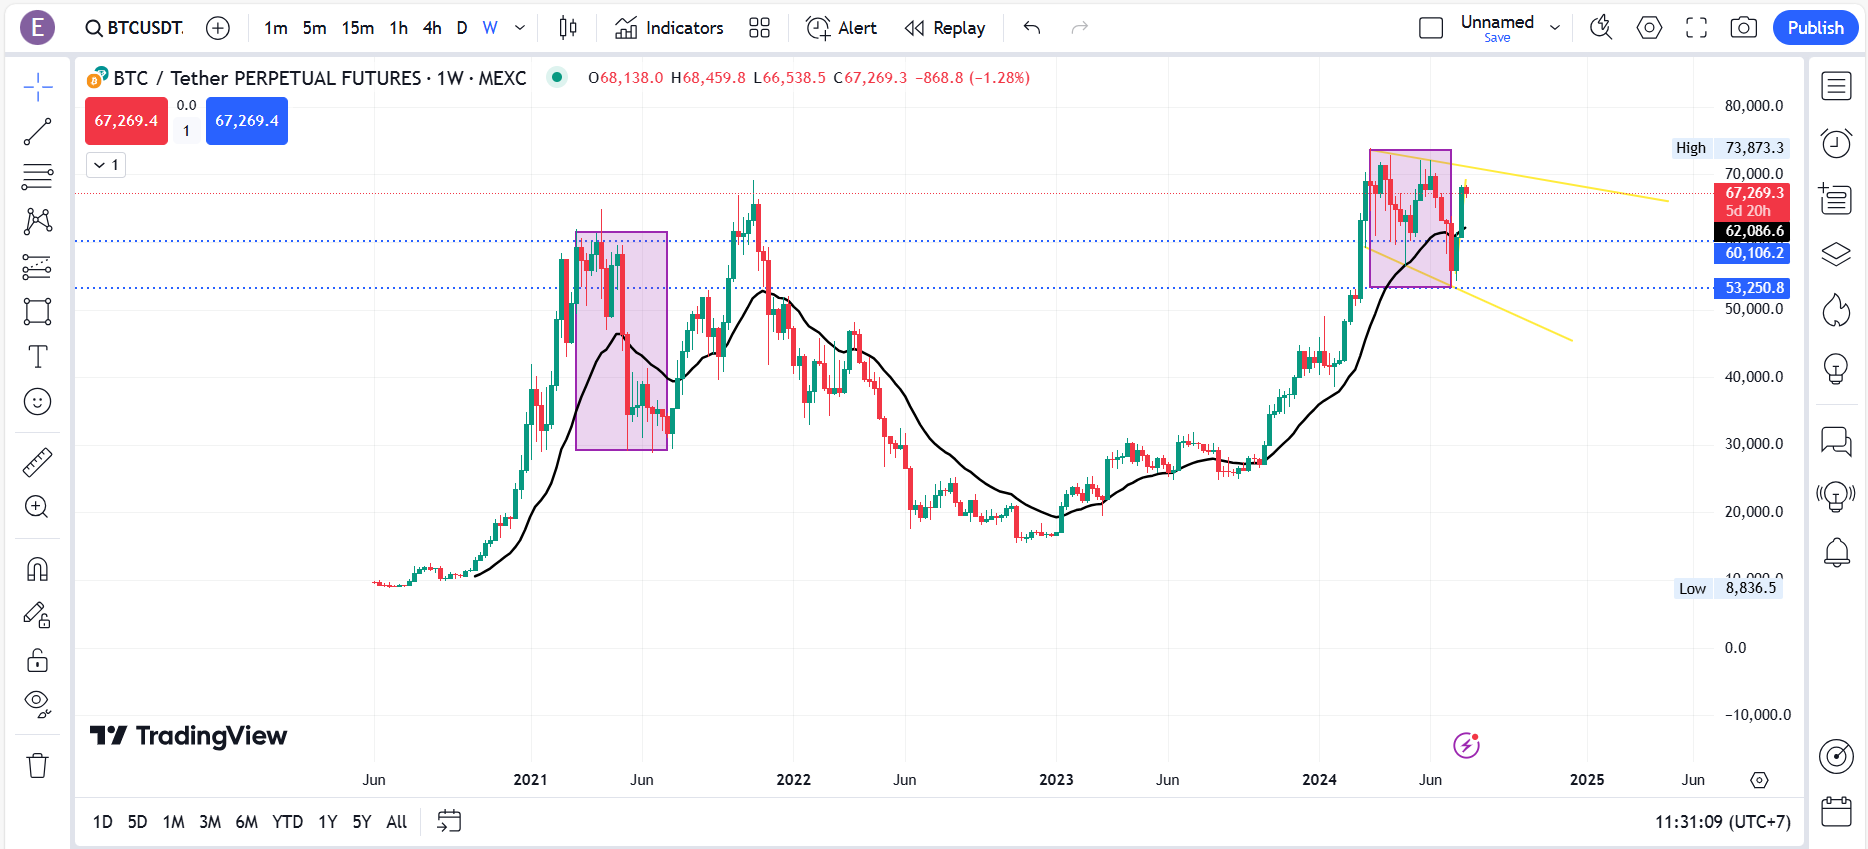Switch to 1h timeframe
The width and height of the screenshot is (1868, 849).
tap(399, 28)
